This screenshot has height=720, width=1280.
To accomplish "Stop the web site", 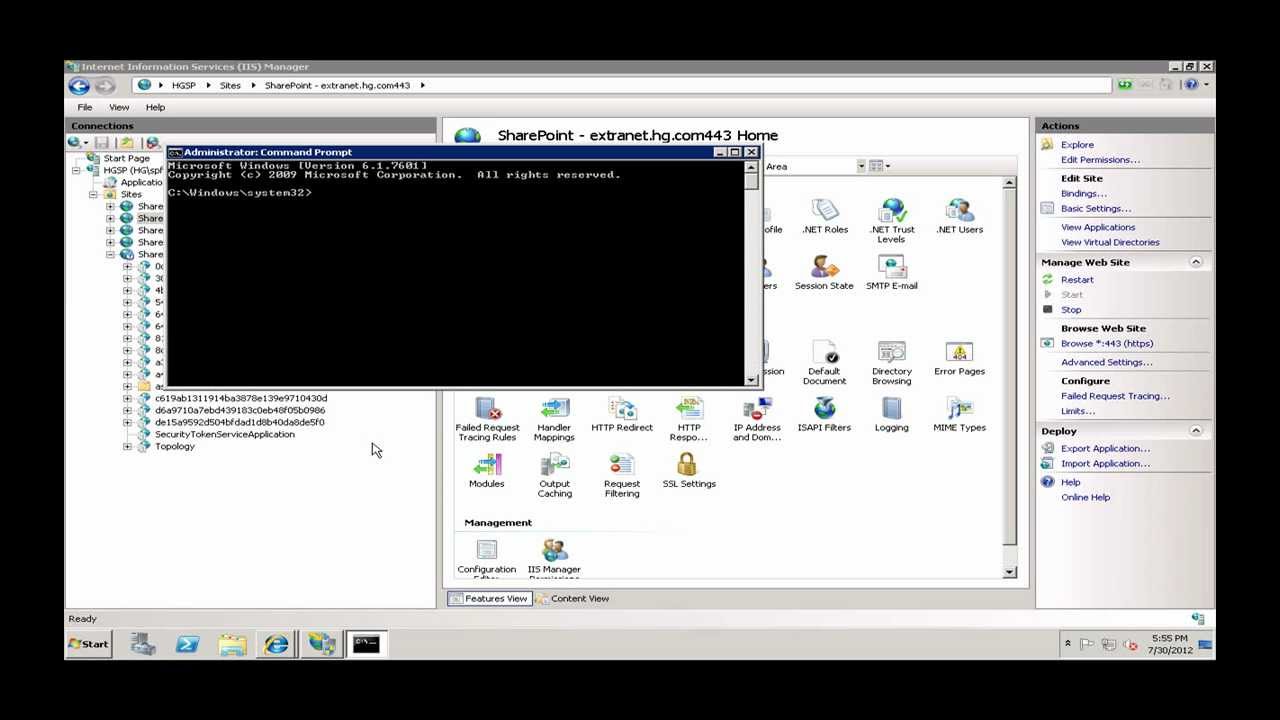I will point(1071,310).
